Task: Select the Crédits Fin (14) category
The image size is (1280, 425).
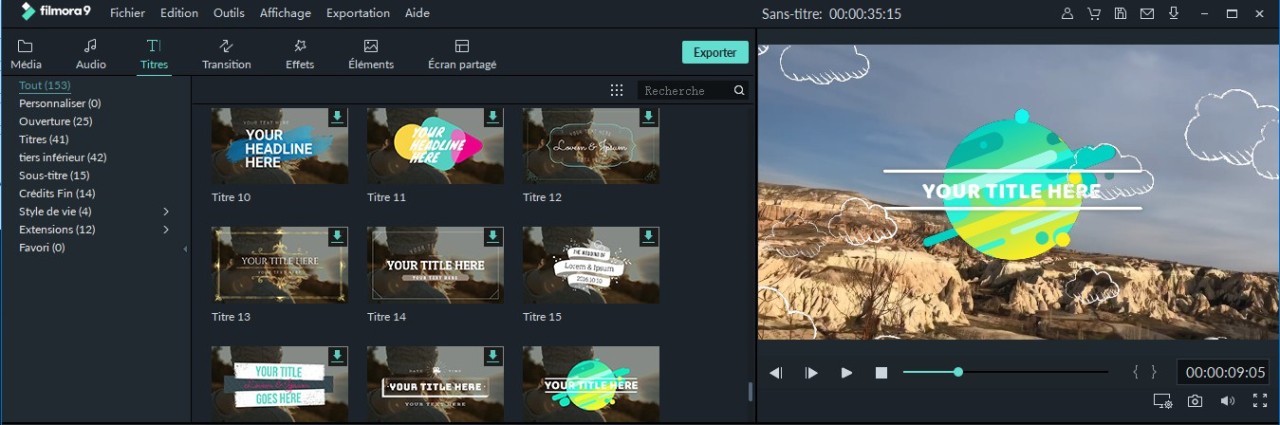Action: [x=57, y=193]
